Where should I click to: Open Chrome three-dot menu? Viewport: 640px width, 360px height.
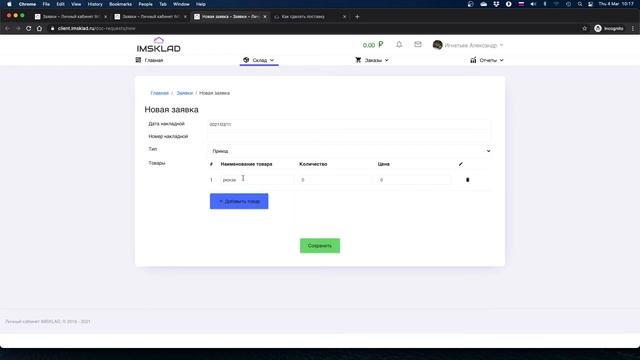click(x=633, y=28)
